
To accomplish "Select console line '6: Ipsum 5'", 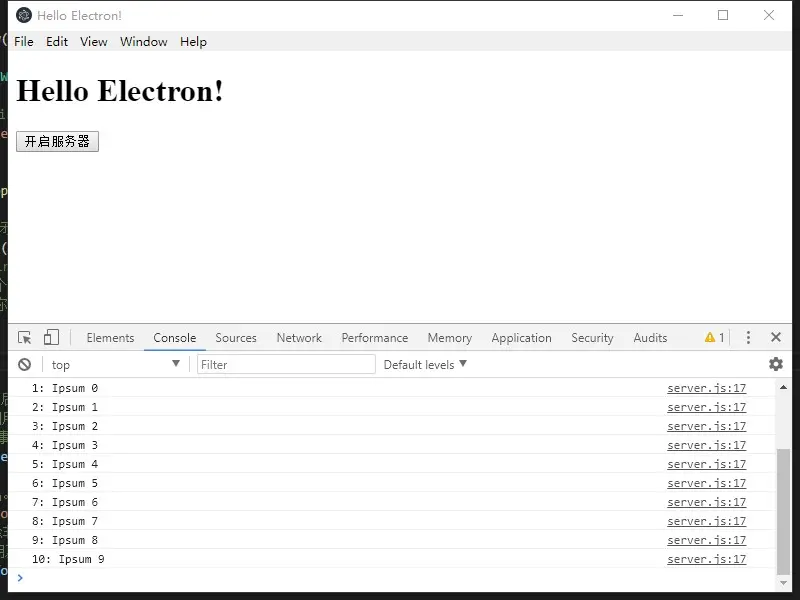I will click(65, 483).
